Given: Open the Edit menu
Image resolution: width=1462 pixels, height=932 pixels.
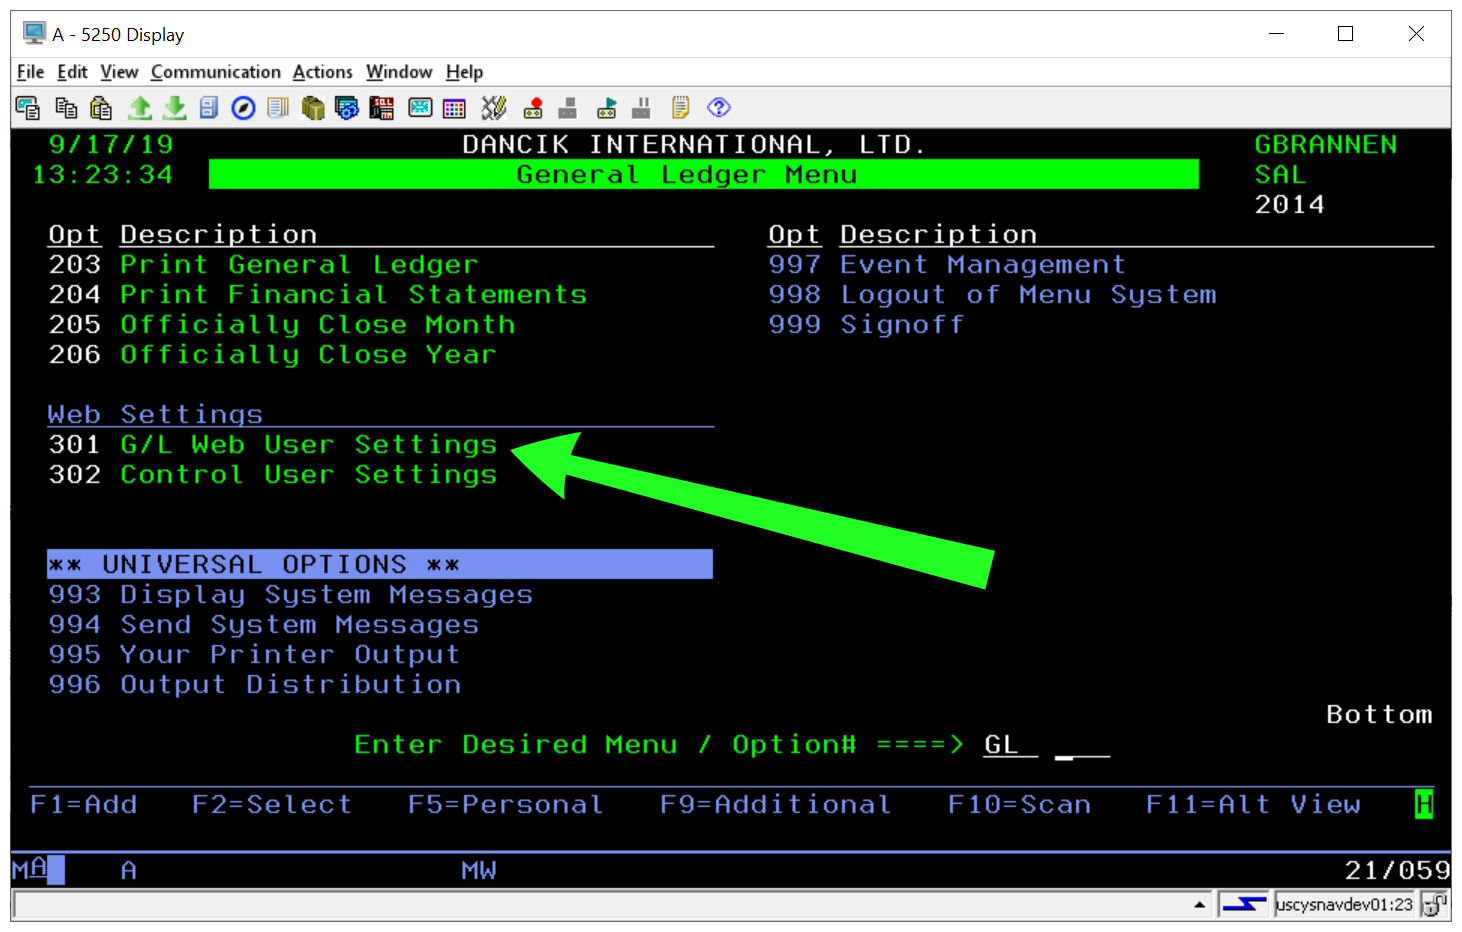Looking at the screenshot, I should [x=72, y=72].
